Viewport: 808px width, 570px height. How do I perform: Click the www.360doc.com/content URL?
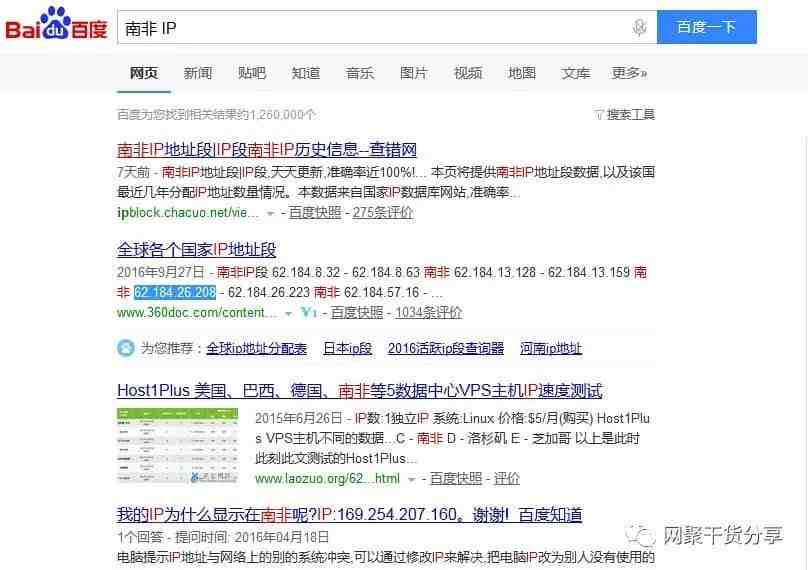pyautogui.click(x=198, y=312)
